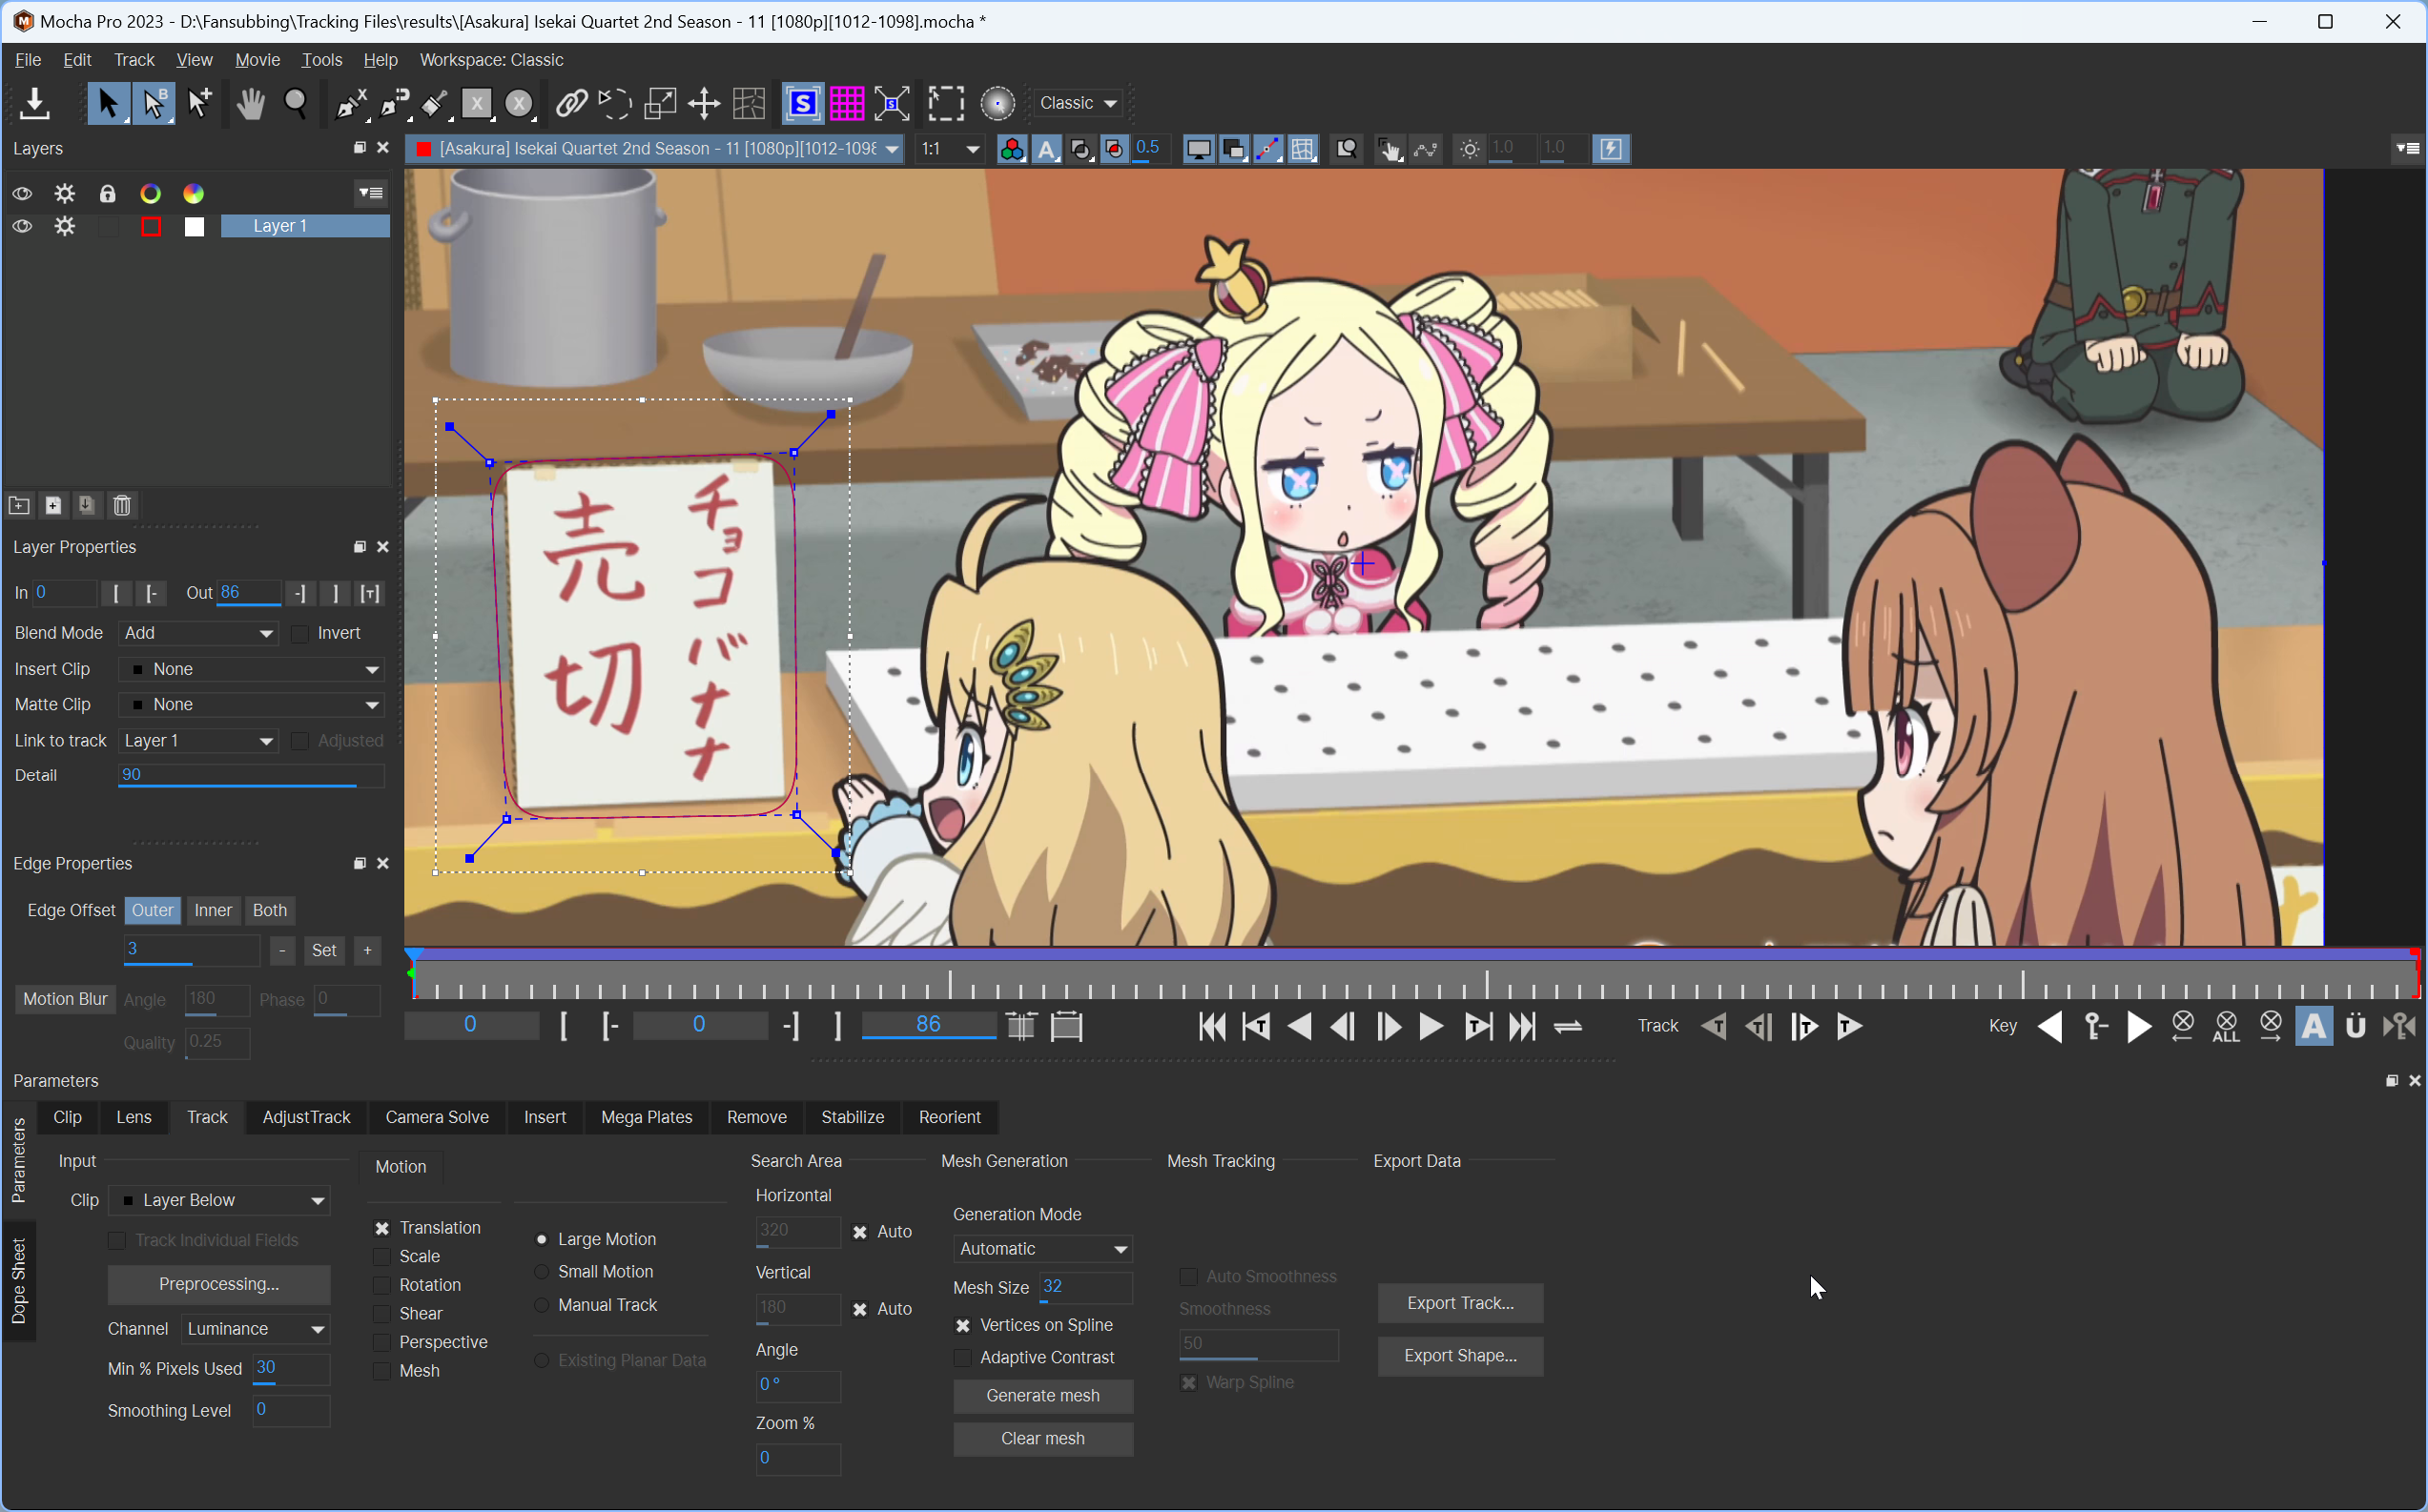Click Track Forwards button
The height and width of the screenshot is (1512, 2428).
(x=1849, y=1027)
